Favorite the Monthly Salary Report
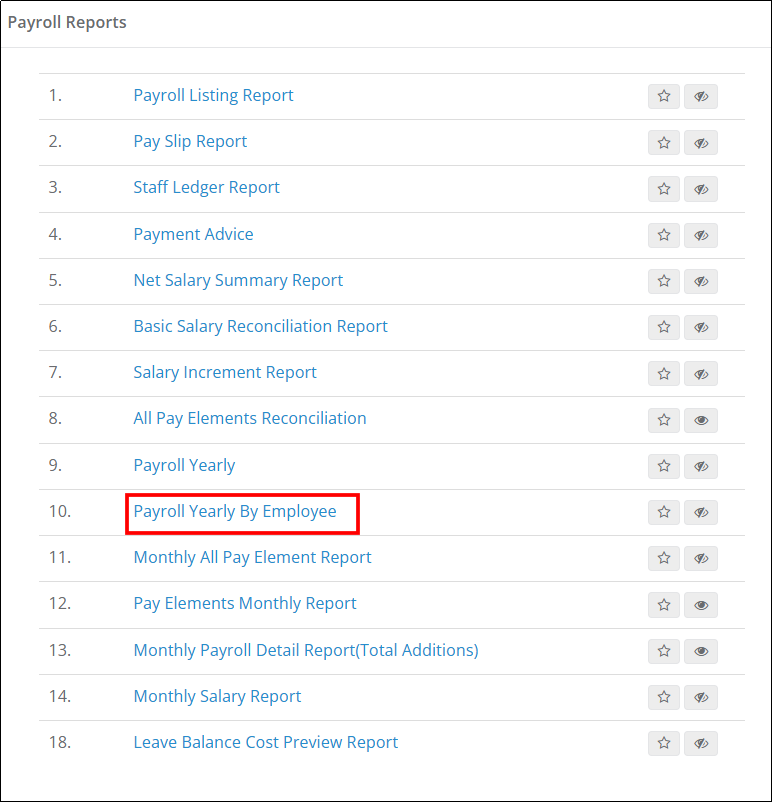The height and width of the screenshot is (803, 773). pyautogui.click(x=664, y=697)
